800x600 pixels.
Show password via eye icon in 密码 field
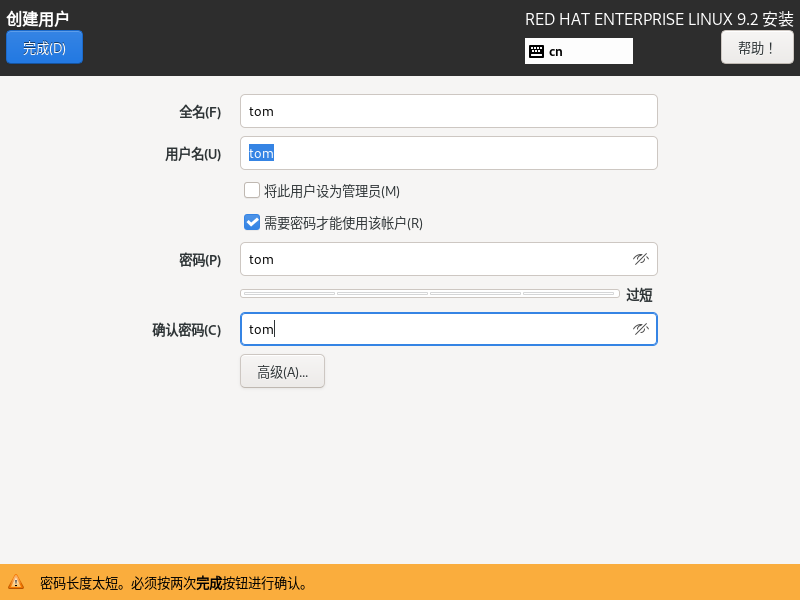coord(641,259)
